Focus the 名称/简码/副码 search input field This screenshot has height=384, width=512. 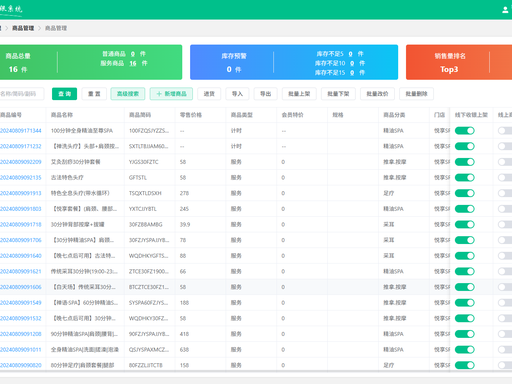[x=21, y=94]
